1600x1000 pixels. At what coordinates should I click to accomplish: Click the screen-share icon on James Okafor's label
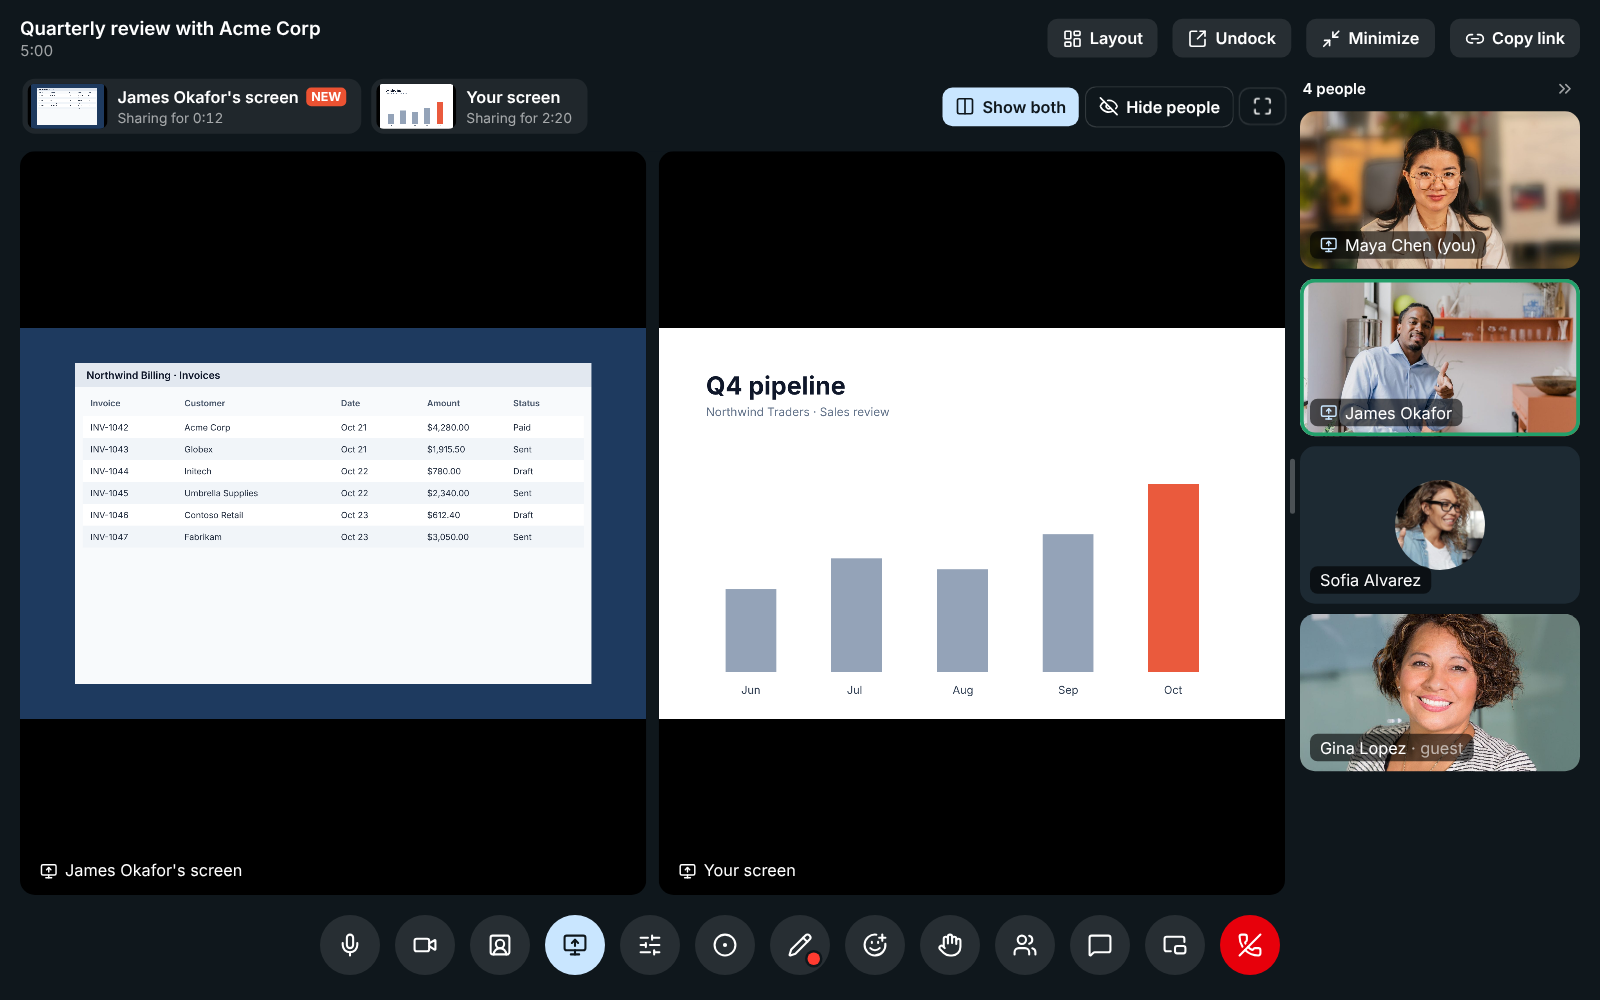click(1329, 413)
